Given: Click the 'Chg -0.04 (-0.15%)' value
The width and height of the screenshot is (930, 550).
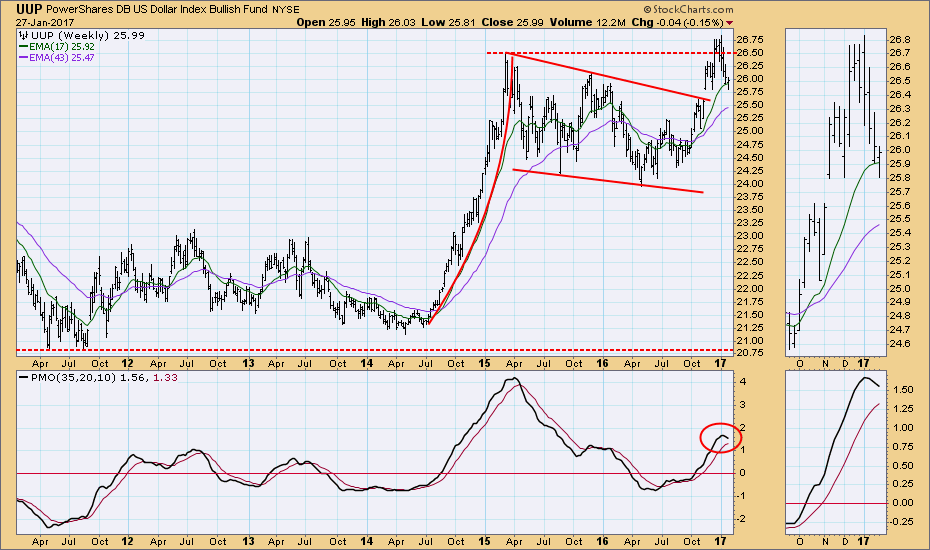Looking at the screenshot, I should coord(677,23).
